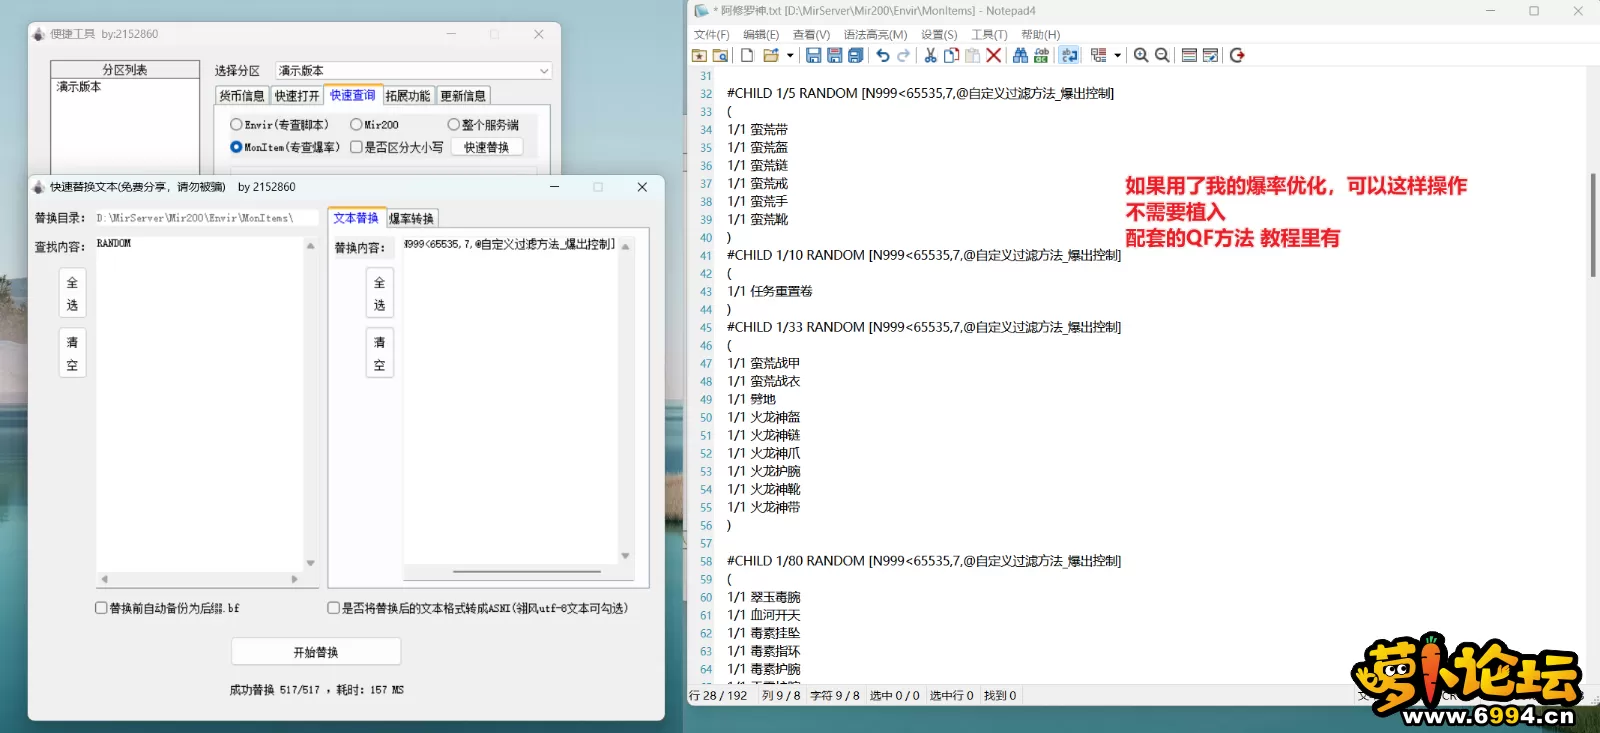The width and height of the screenshot is (1600, 733).
Task: Click the copy icon in Notepad4 toolbar
Action: pyautogui.click(x=951, y=55)
